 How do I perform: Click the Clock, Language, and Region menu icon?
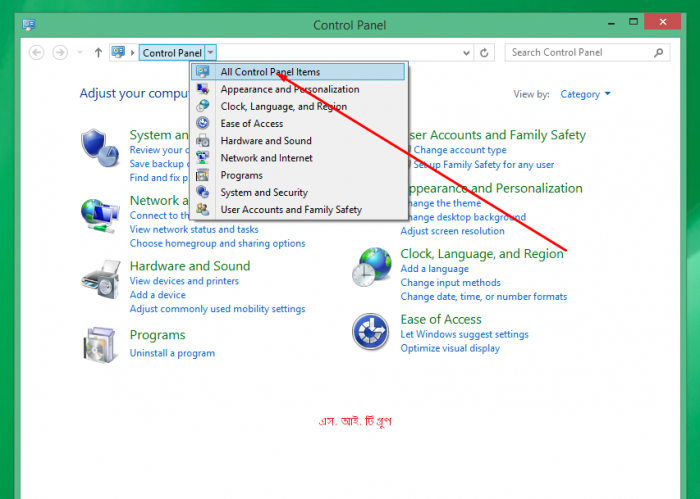click(203, 106)
